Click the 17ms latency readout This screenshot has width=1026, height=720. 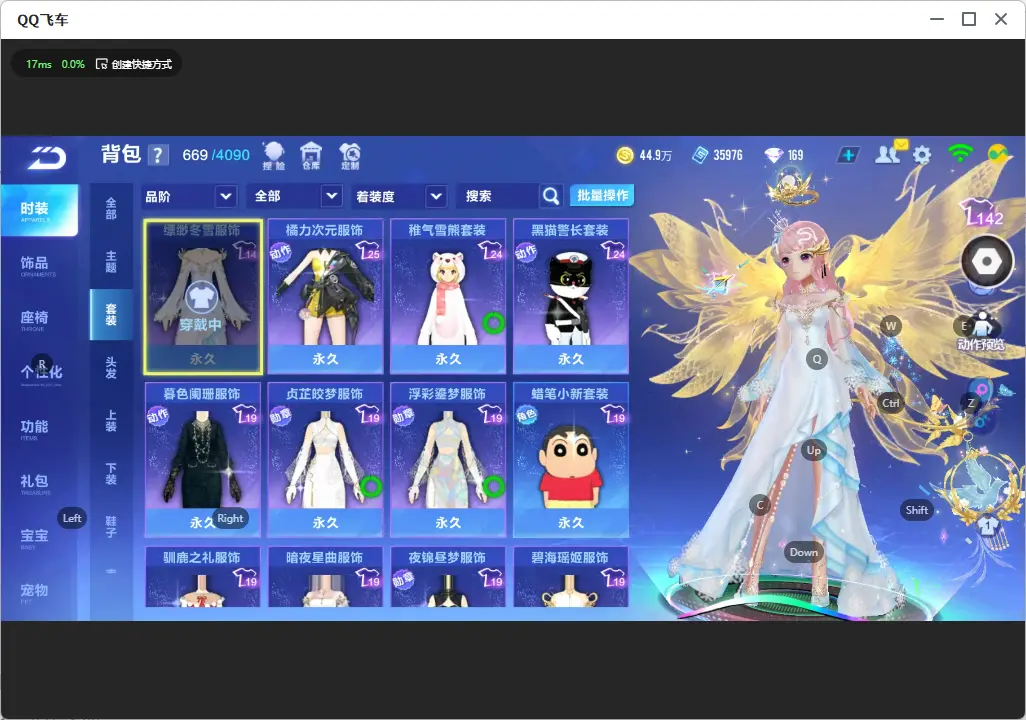click(x=39, y=64)
